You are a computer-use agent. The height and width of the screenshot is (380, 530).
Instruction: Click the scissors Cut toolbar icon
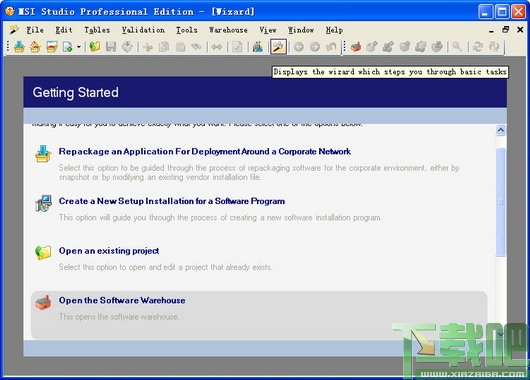148,47
